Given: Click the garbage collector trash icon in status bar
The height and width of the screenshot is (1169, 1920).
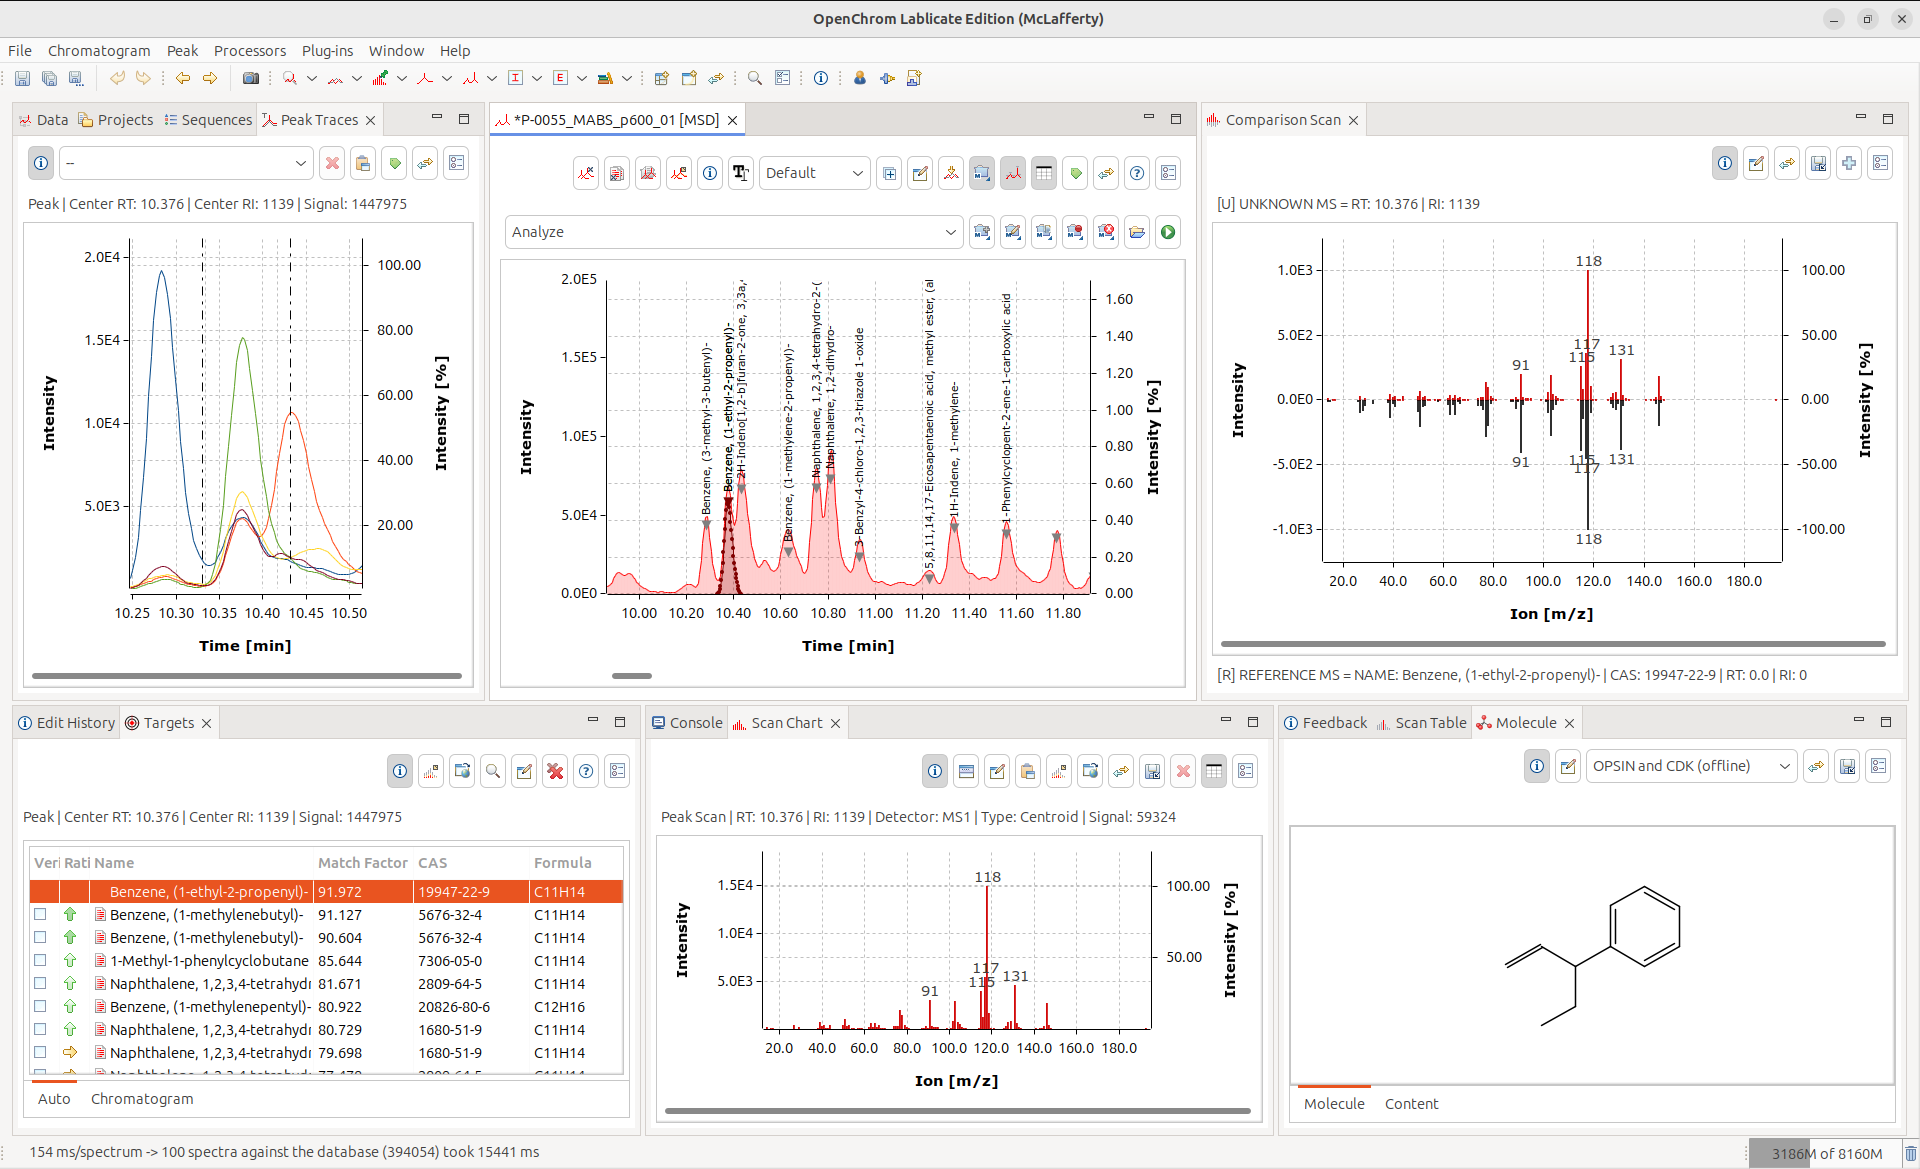Looking at the screenshot, I should (1910, 1153).
